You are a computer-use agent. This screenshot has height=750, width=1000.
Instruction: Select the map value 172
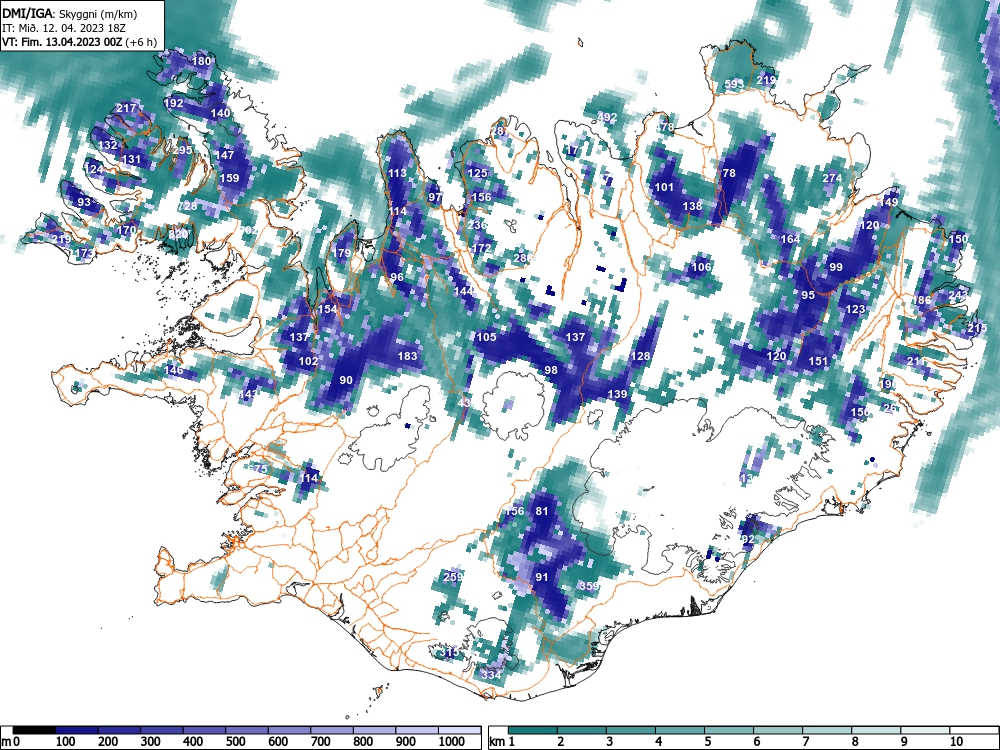pyautogui.click(x=482, y=248)
